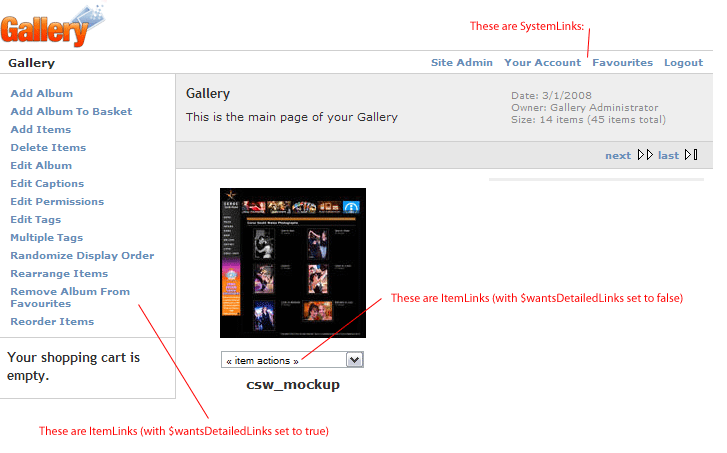Click the next page arrow icon

[x=644, y=155]
